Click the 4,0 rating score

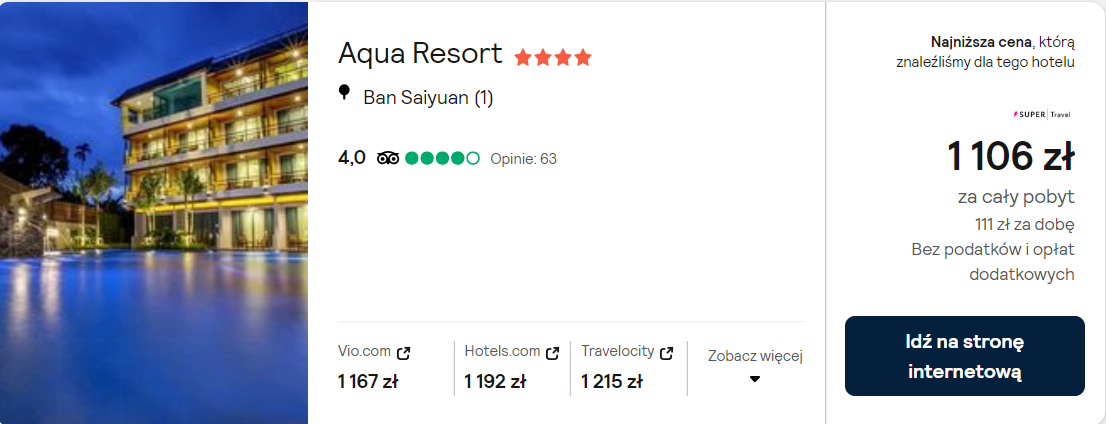tap(352, 157)
